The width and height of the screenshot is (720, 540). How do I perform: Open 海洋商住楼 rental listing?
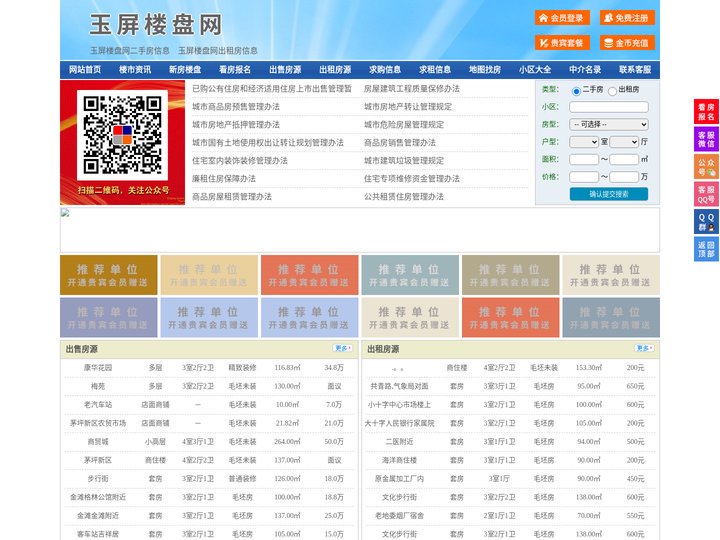399,460
